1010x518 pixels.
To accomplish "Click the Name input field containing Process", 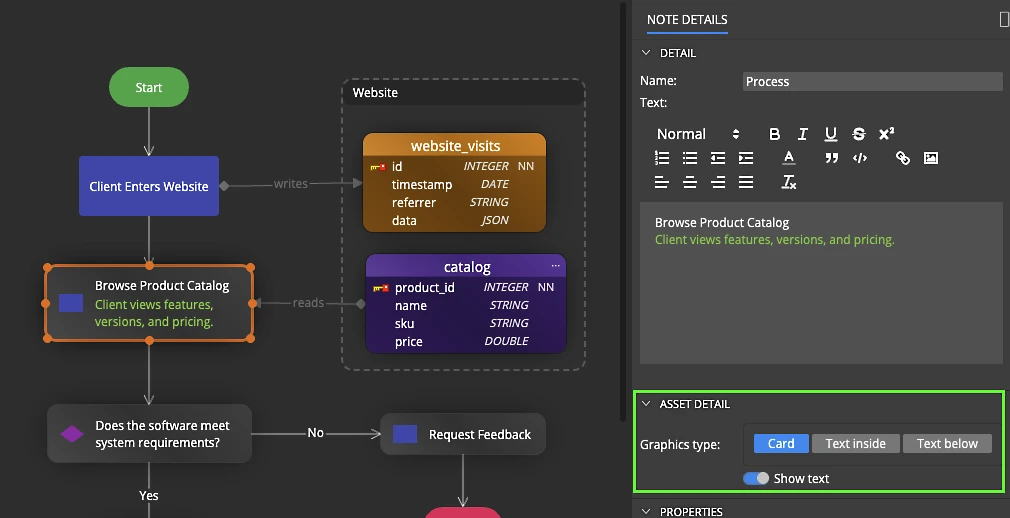I will (872, 81).
